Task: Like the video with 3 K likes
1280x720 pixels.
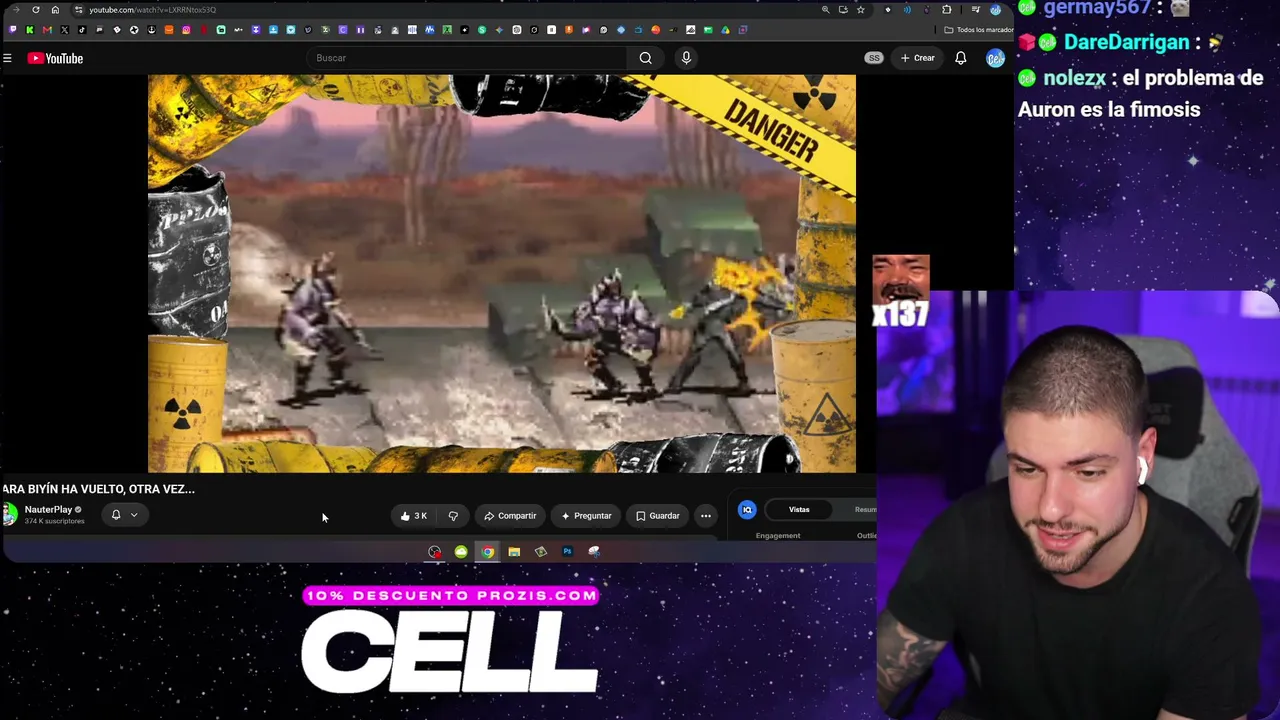Action: click(414, 516)
